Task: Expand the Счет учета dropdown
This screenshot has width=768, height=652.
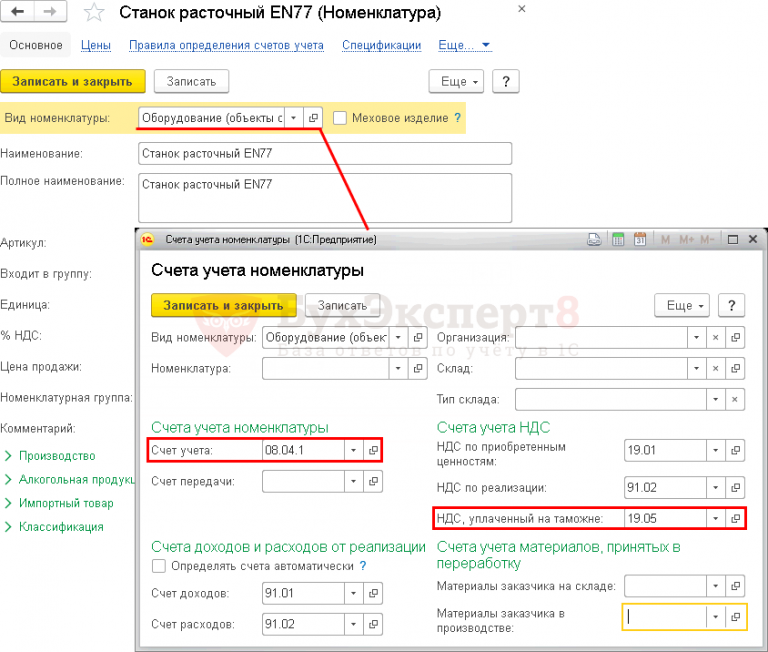Action: click(354, 450)
